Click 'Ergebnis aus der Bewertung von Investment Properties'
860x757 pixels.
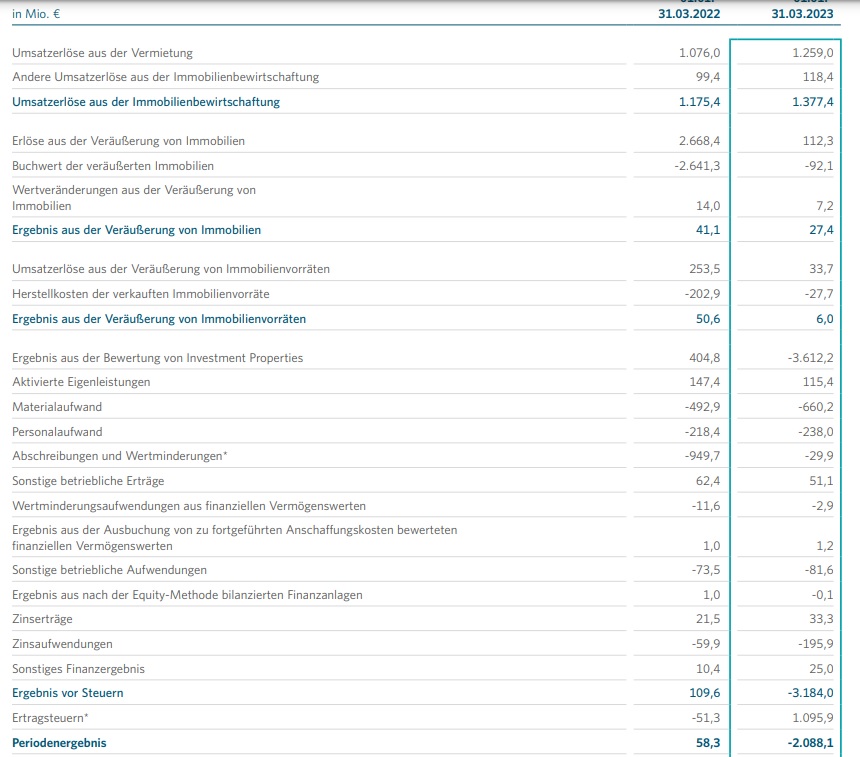[x=157, y=358]
